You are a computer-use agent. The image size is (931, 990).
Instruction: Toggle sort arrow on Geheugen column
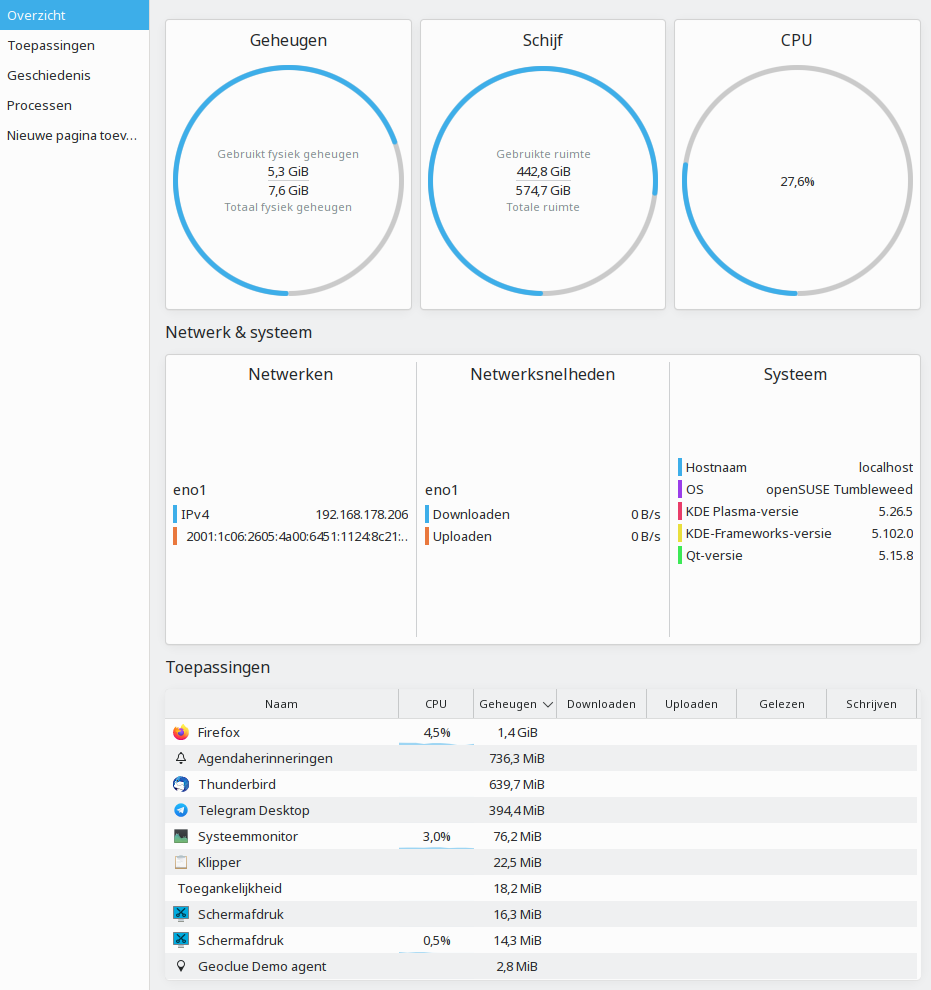[x=548, y=704]
